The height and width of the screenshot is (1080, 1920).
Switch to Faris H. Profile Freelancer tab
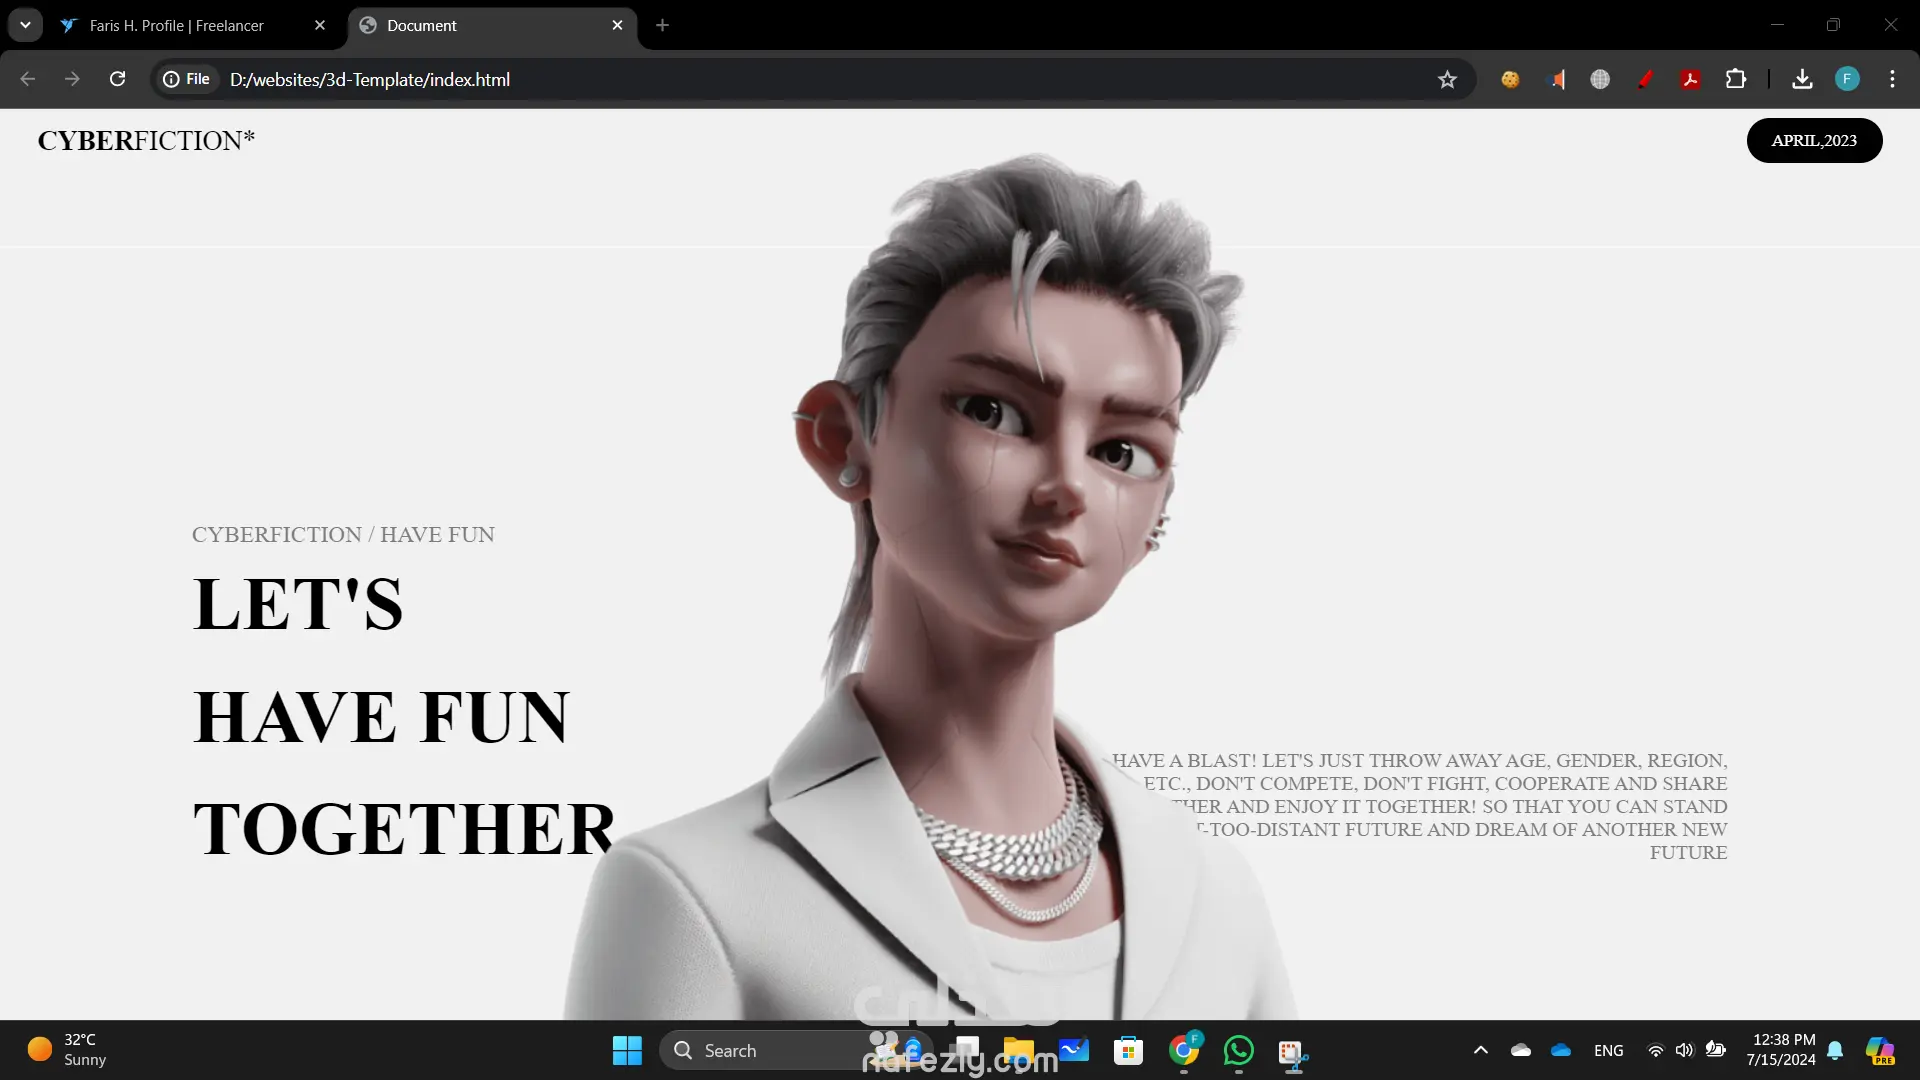tap(177, 26)
